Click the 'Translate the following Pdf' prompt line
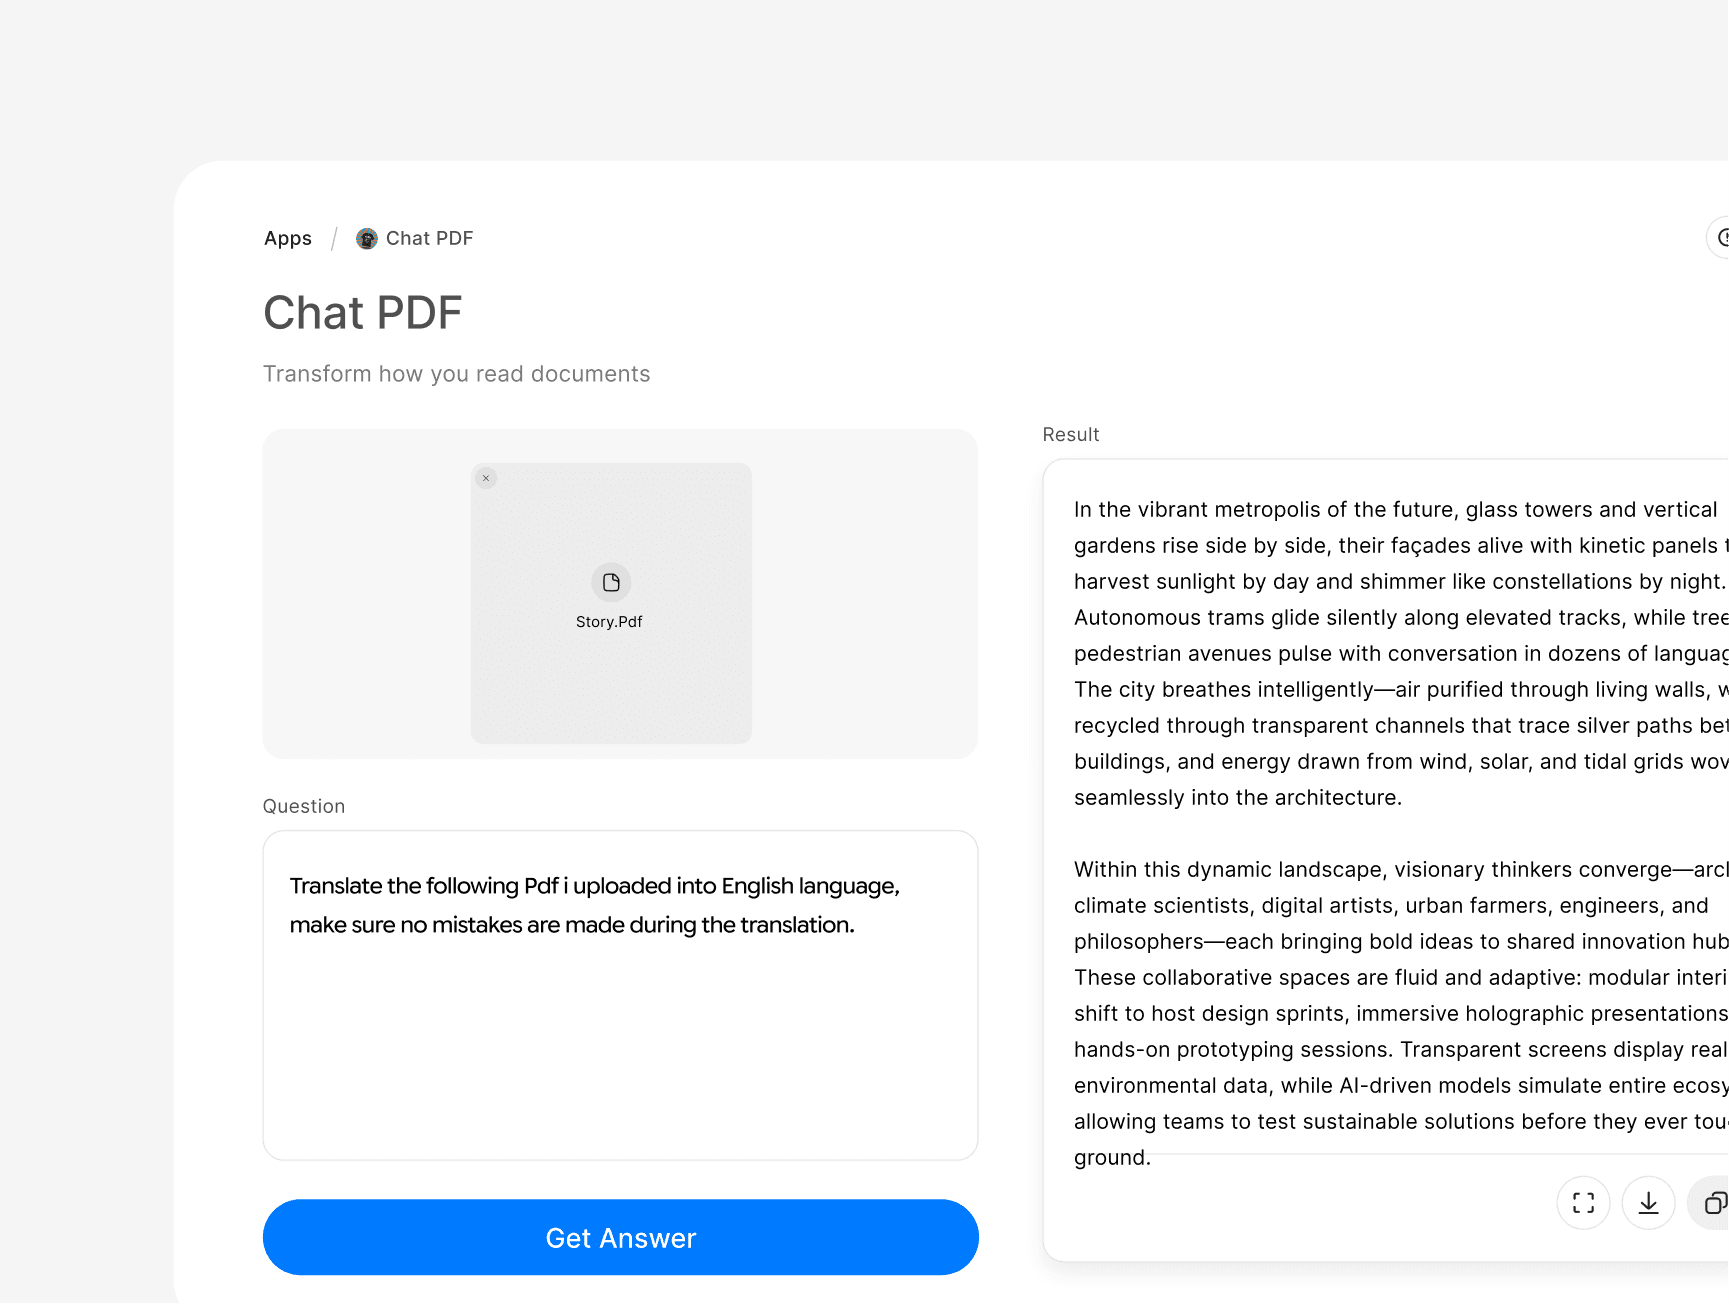This screenshot has width=1729, height=1304. [x=594, y=886]
